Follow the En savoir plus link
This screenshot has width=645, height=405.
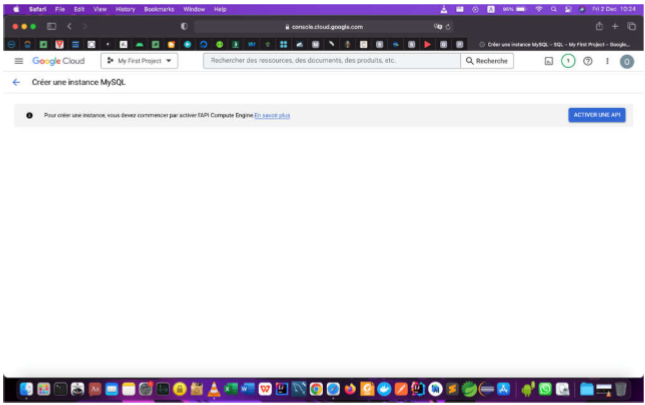click(x=272, y=116)
